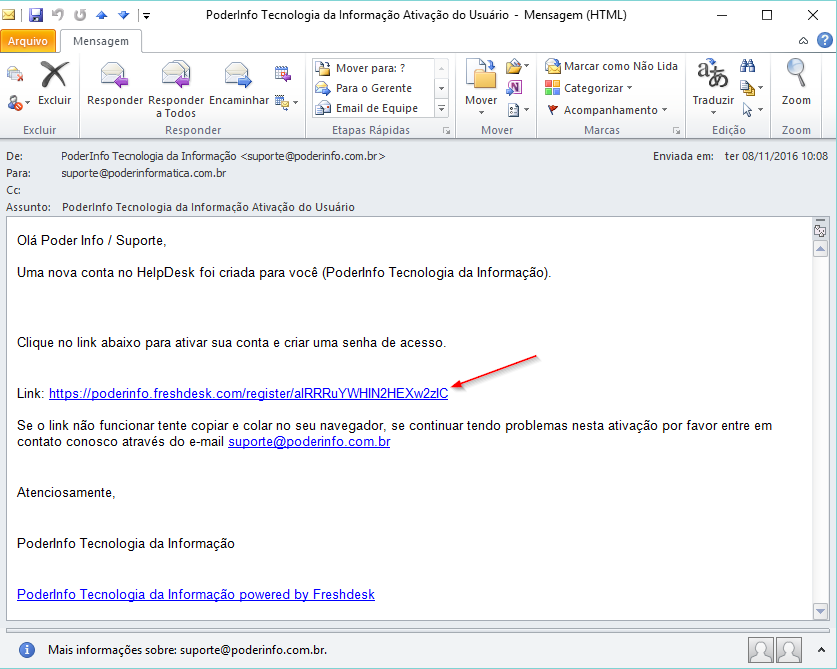
Task: Go to previous item with the blue up arrow
Action: [x=101, y=15]
